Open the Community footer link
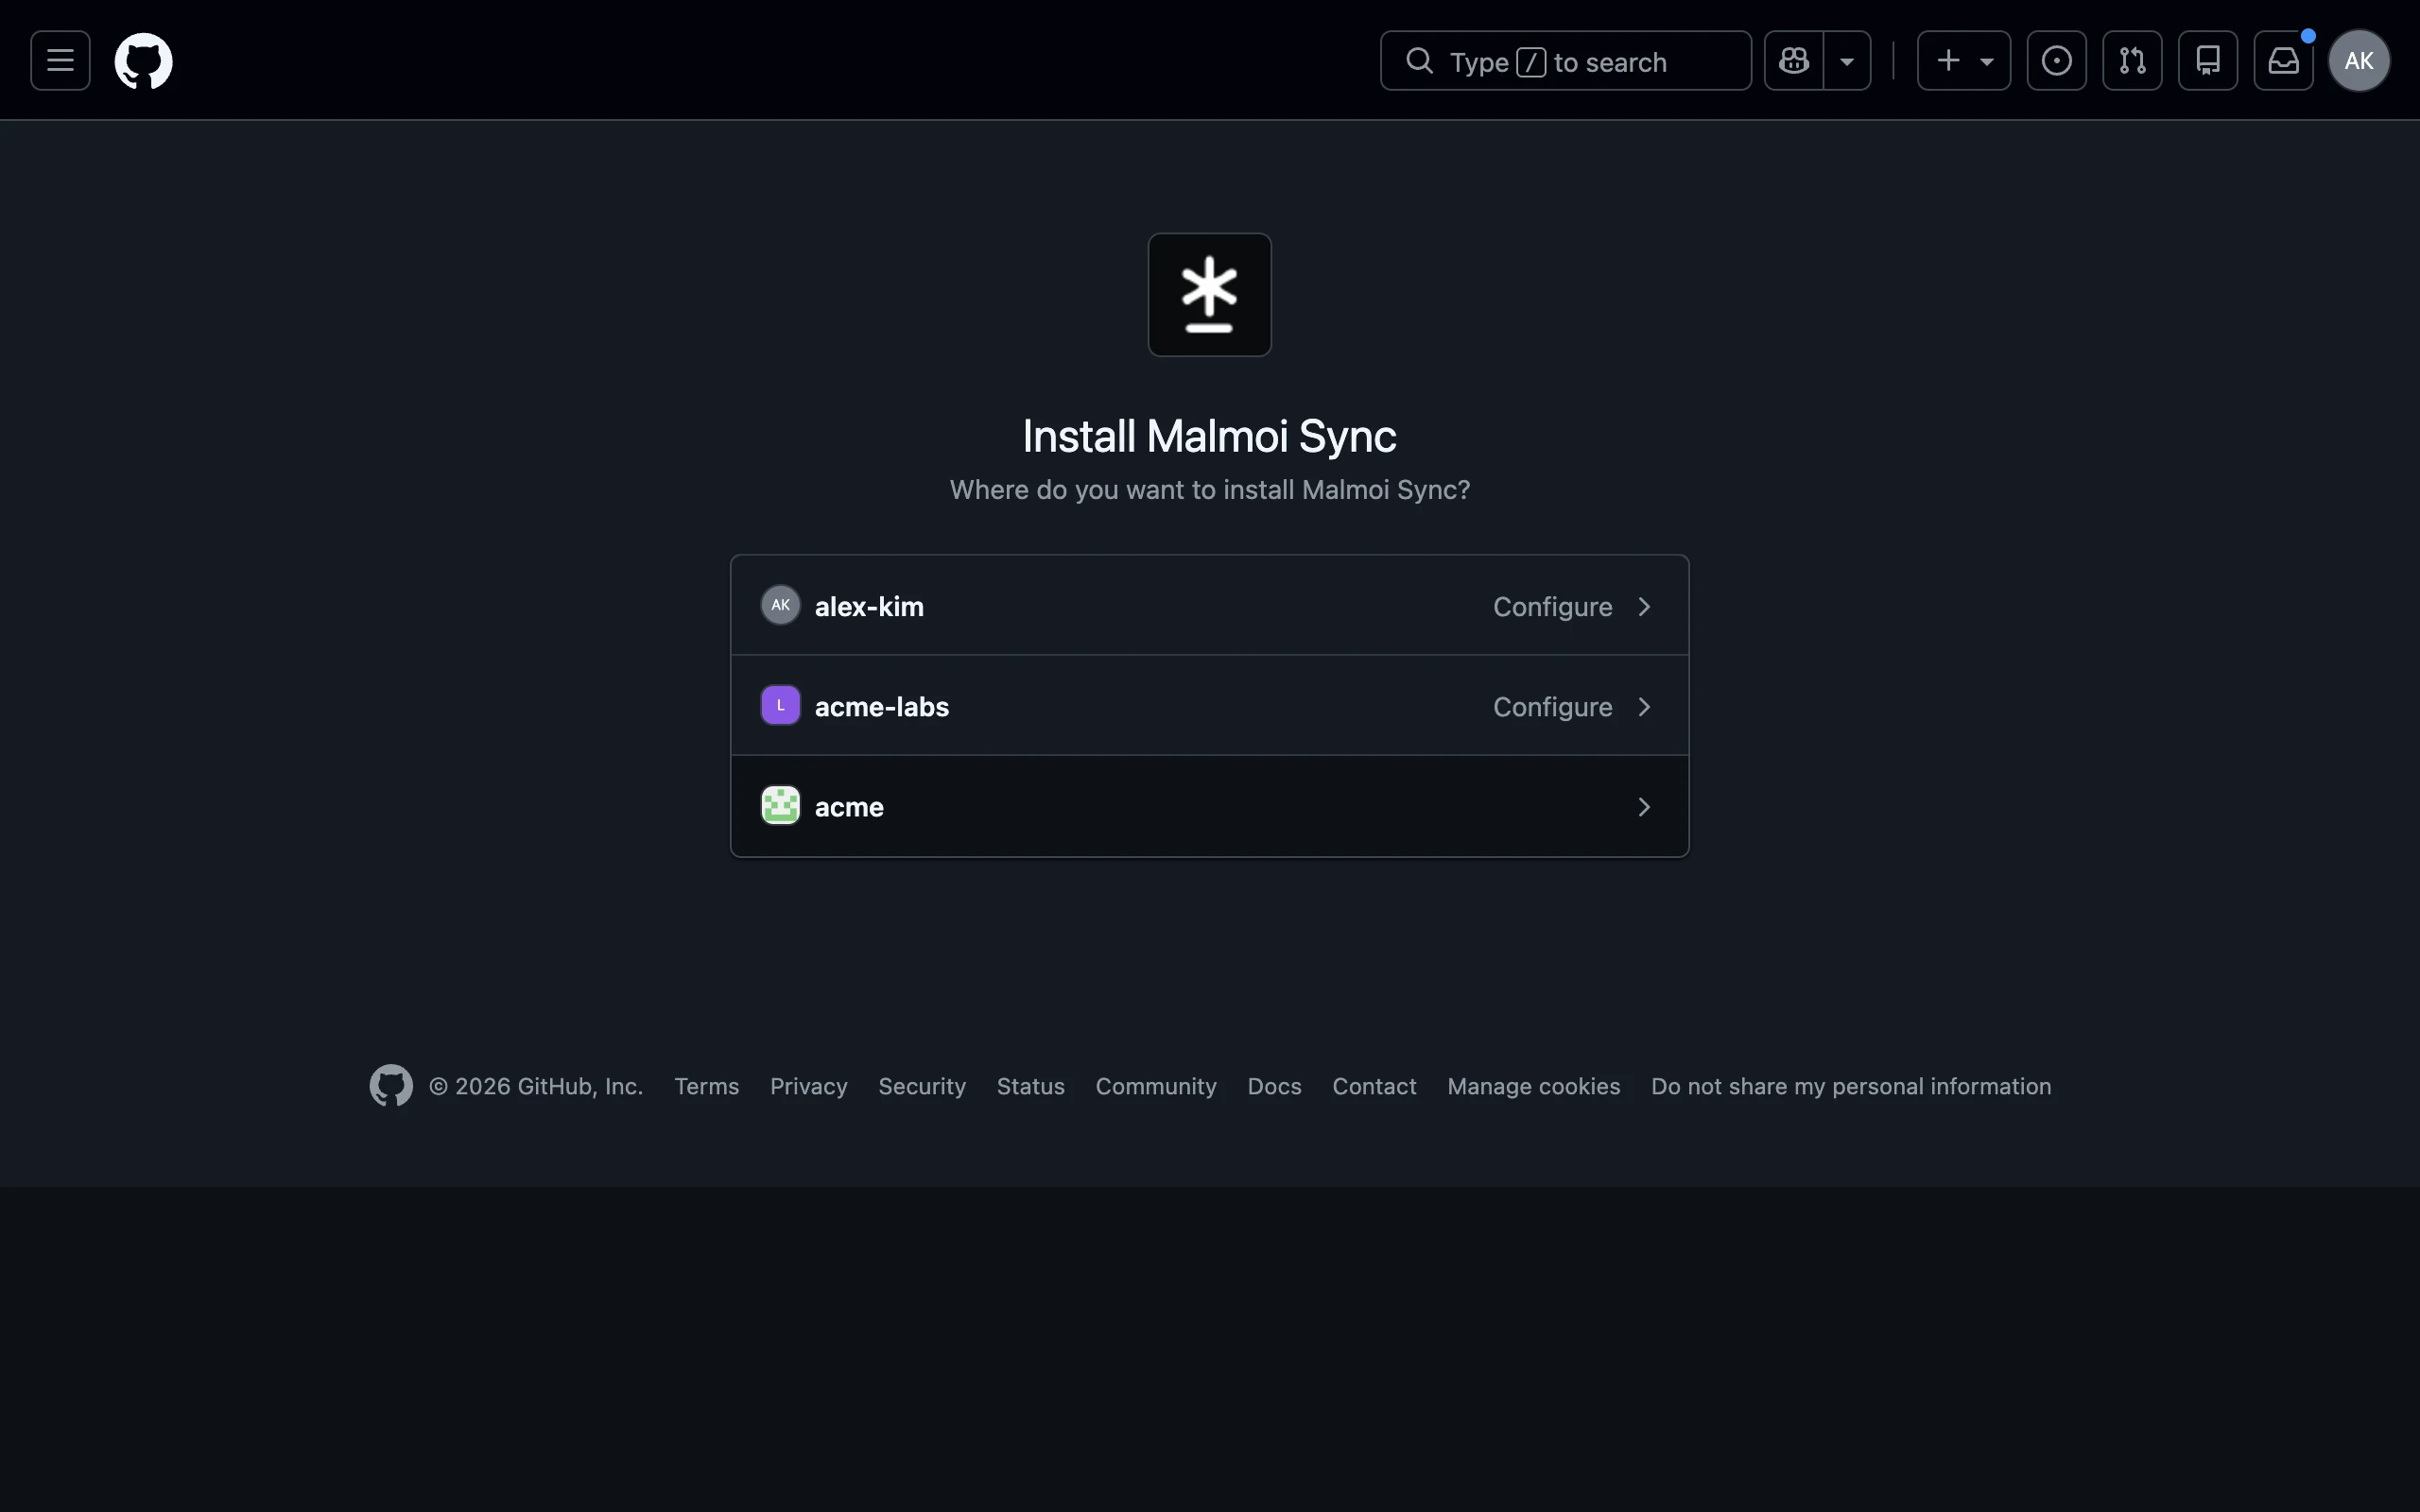The image size is (2420, 1512). (1155, 1086)
